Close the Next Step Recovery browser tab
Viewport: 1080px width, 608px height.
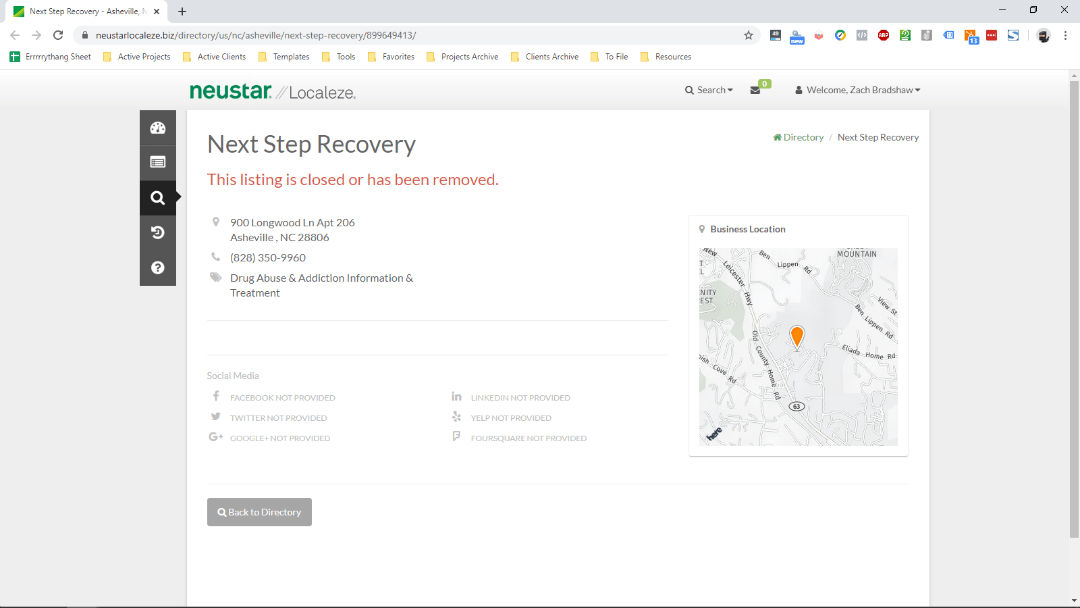(x=156, y=12)
